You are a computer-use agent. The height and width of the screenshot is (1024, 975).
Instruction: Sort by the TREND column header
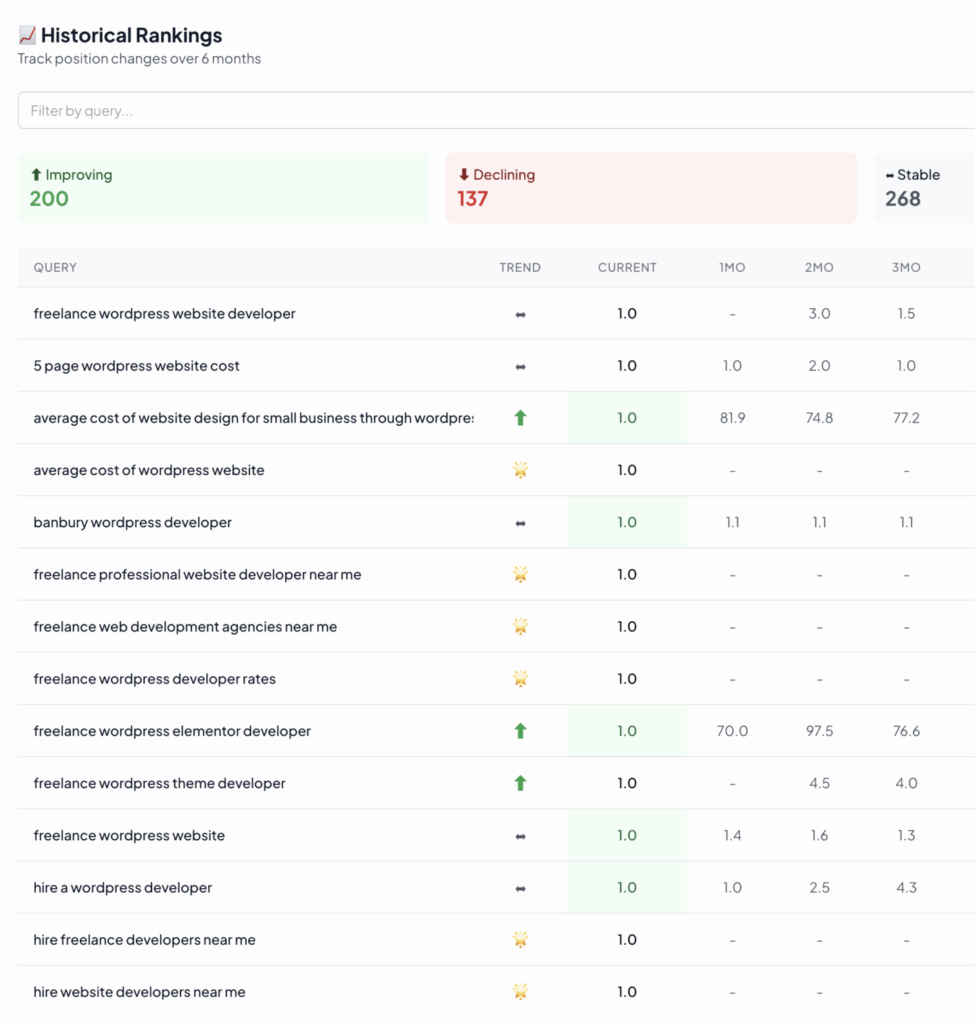520,267
